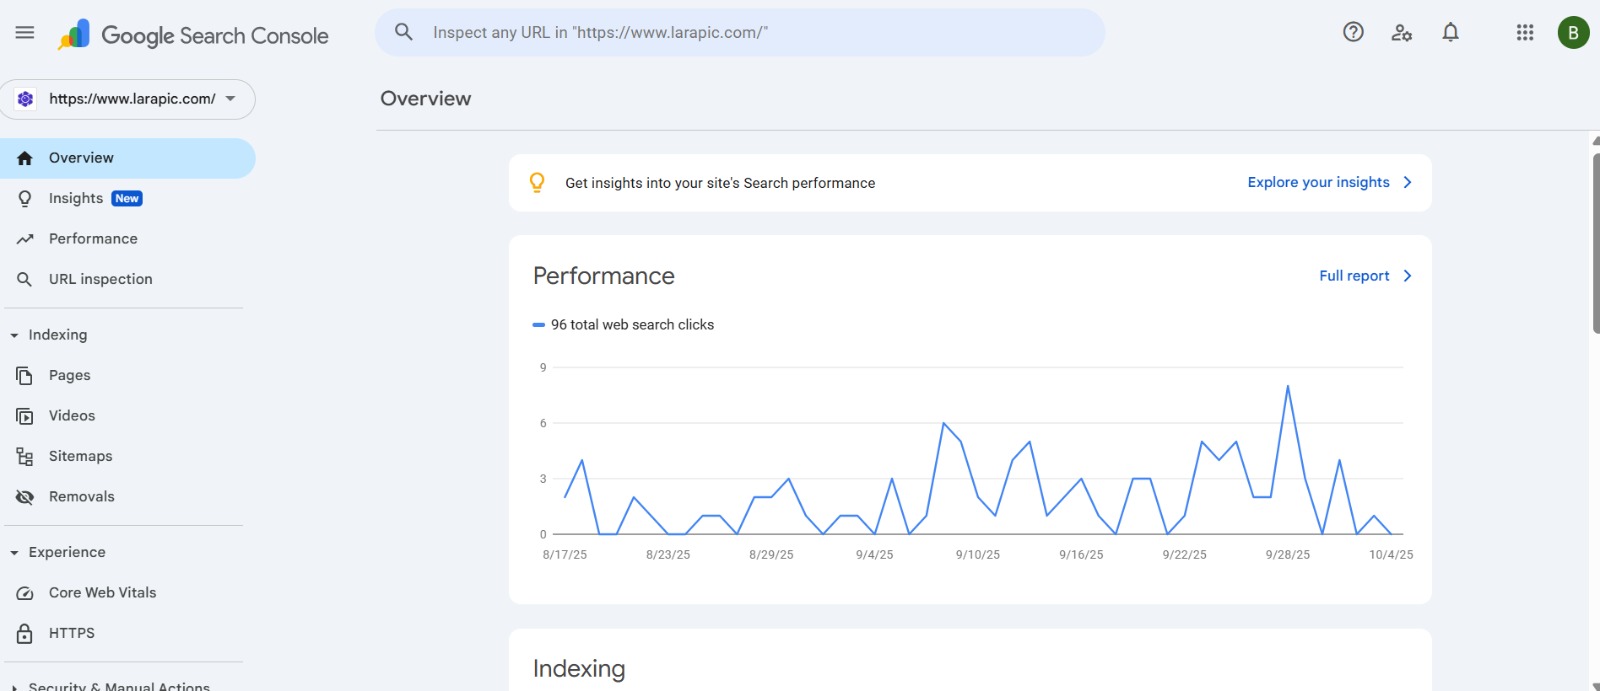Click the lightbulb insights icon in banner

(537, 182)
